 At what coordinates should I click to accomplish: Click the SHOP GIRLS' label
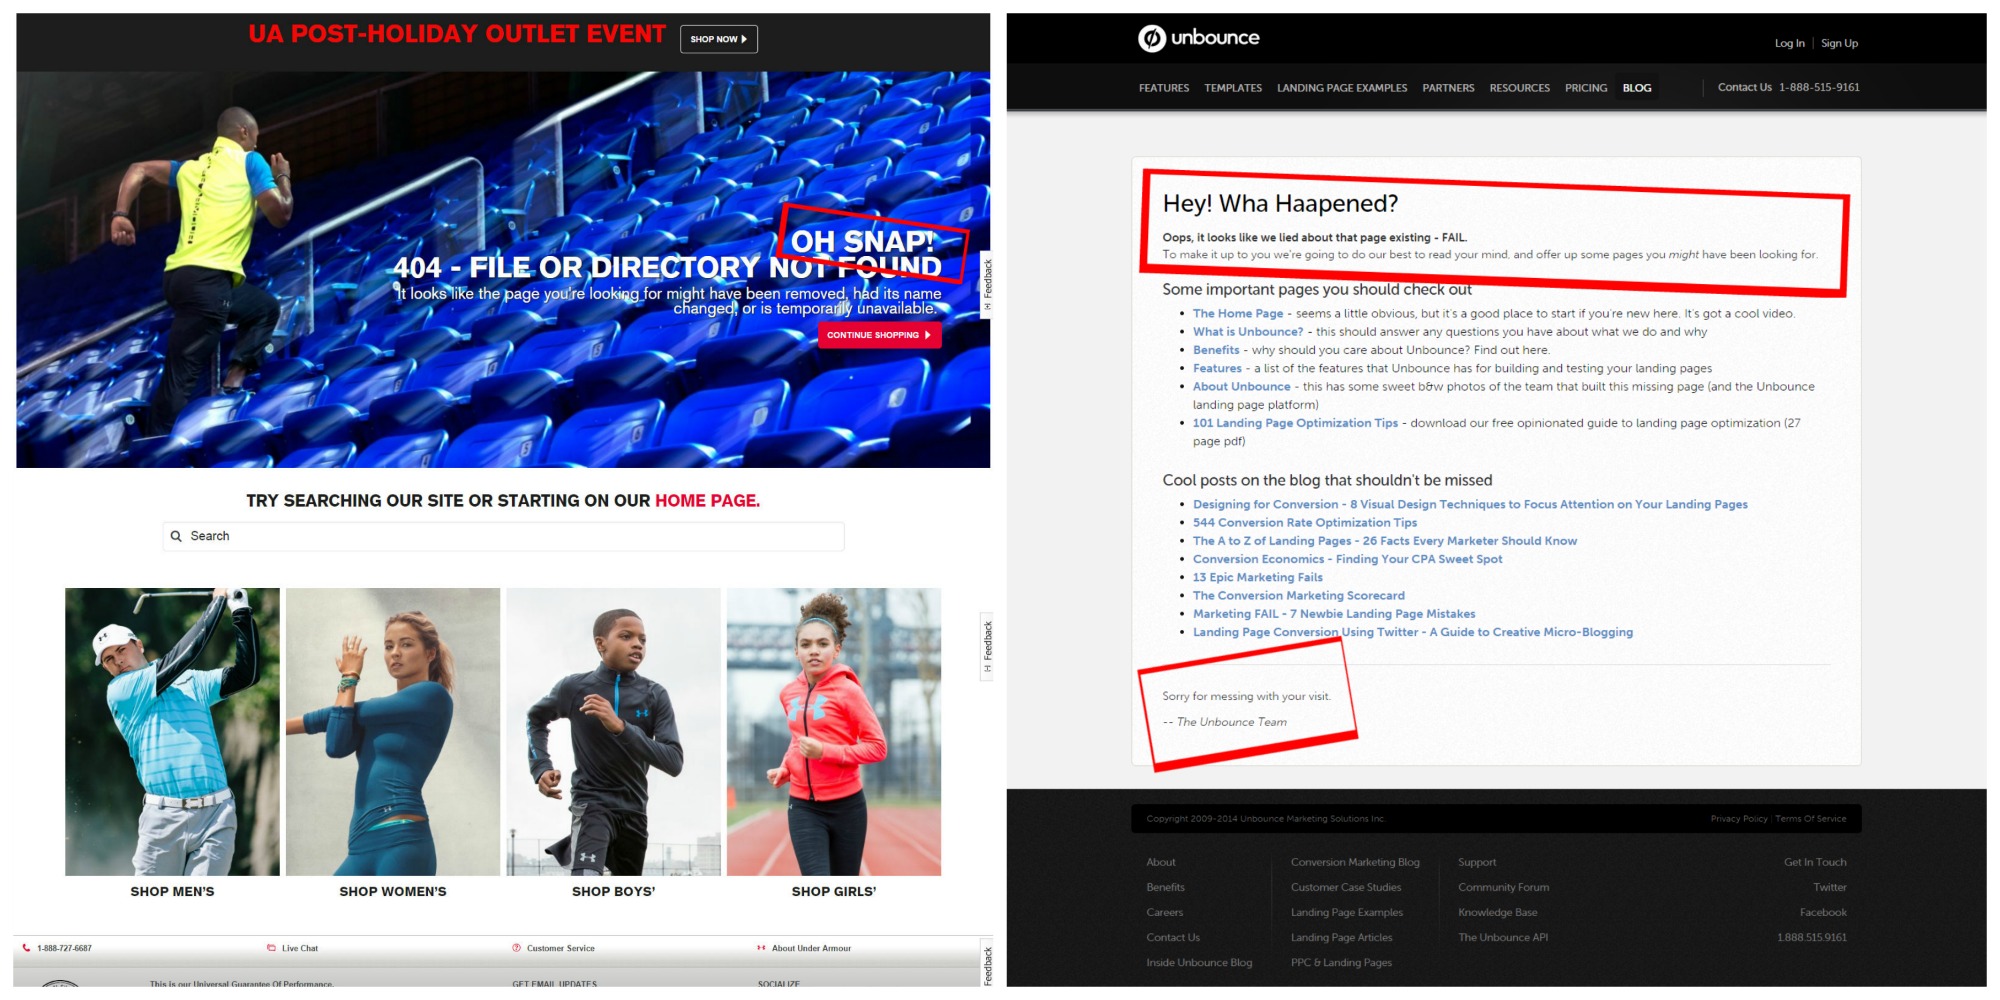click(834, 891)
